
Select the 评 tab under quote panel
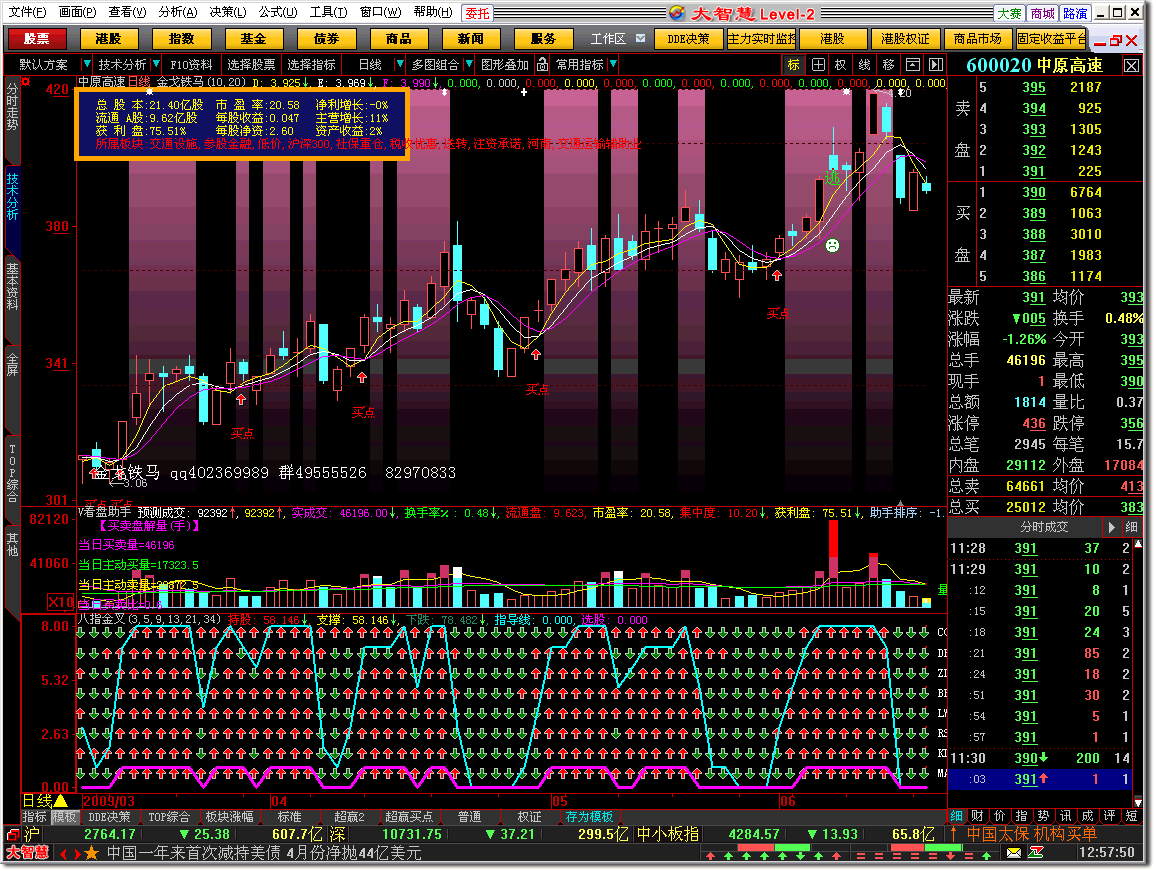click(1110, 816)
